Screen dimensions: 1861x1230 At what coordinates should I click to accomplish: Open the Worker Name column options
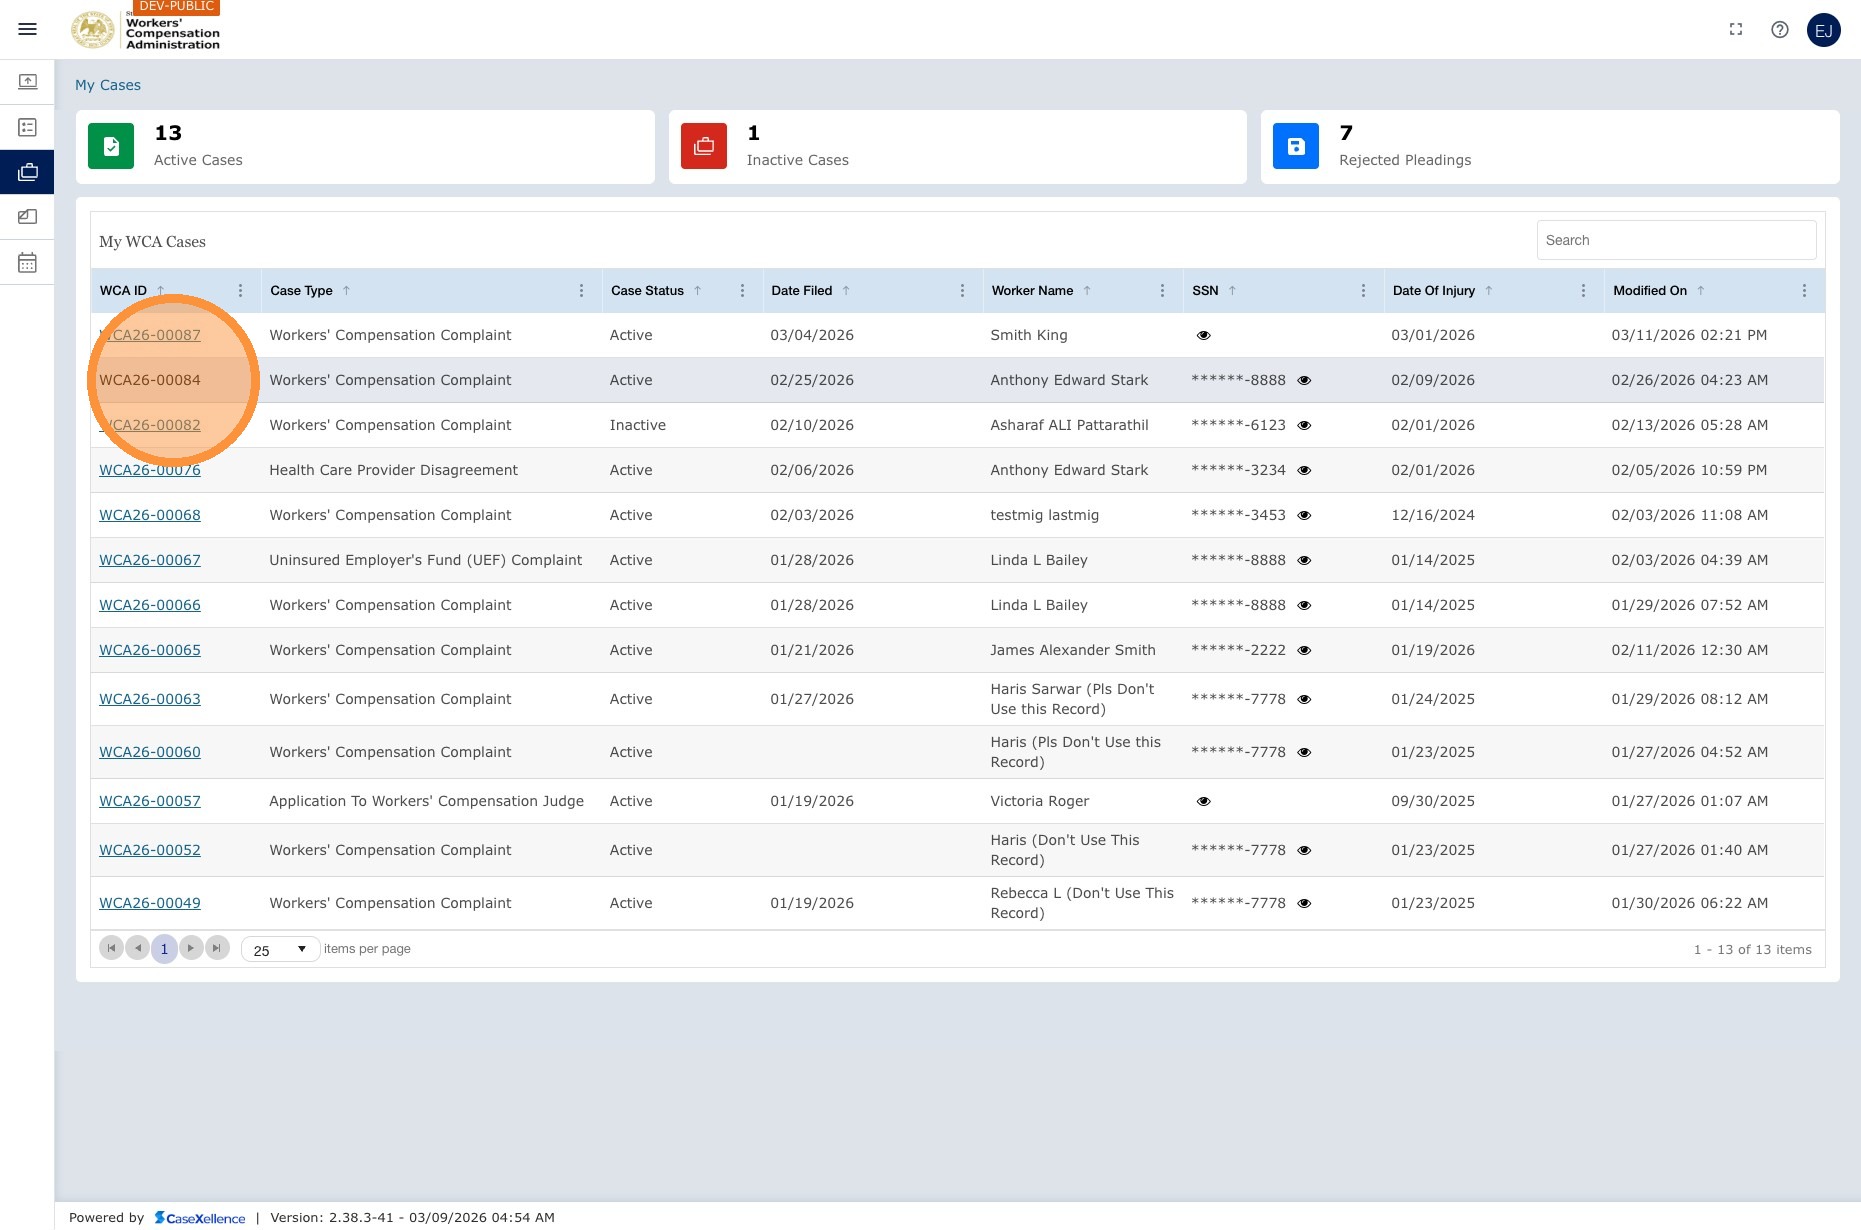[1161, 291]
